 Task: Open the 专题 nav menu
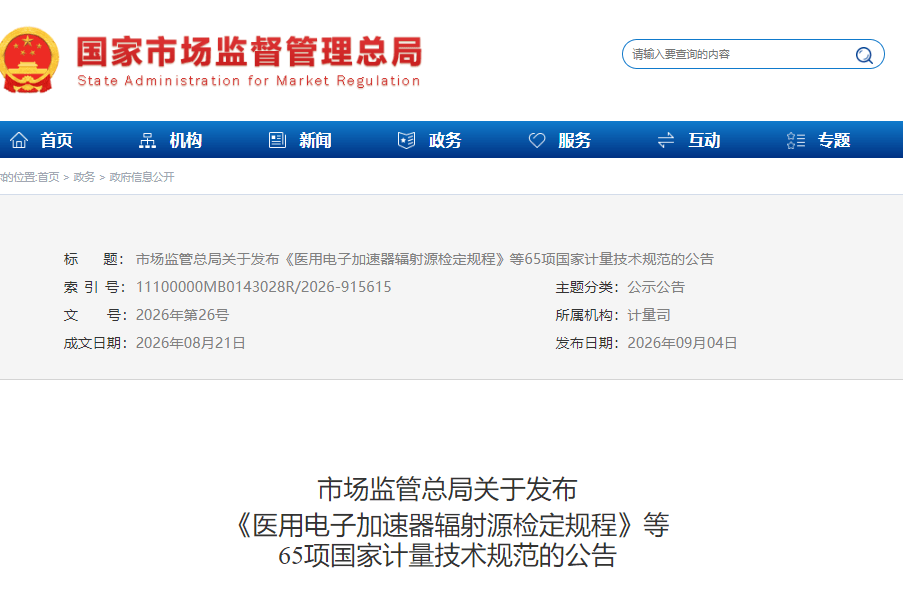(x=834, y=140)
